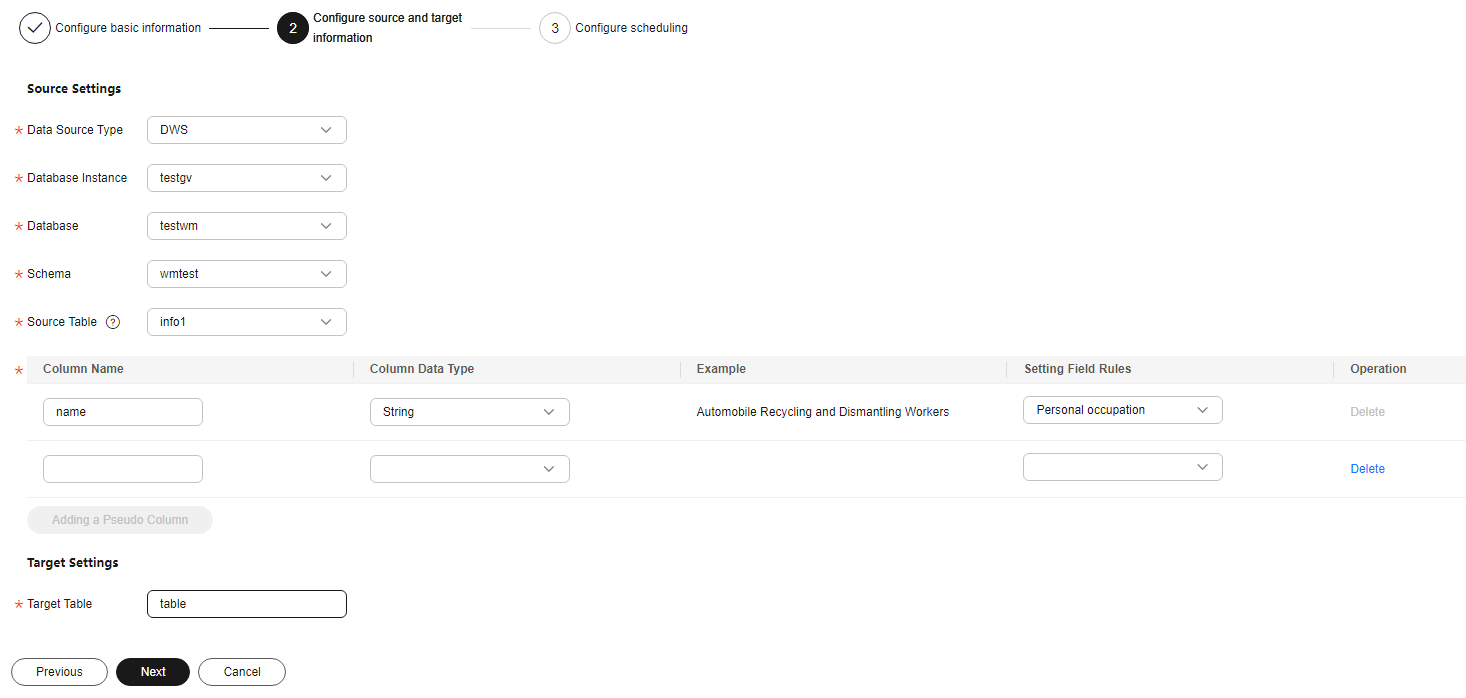Click the completed step one checkmark icon

click(35, 28)
